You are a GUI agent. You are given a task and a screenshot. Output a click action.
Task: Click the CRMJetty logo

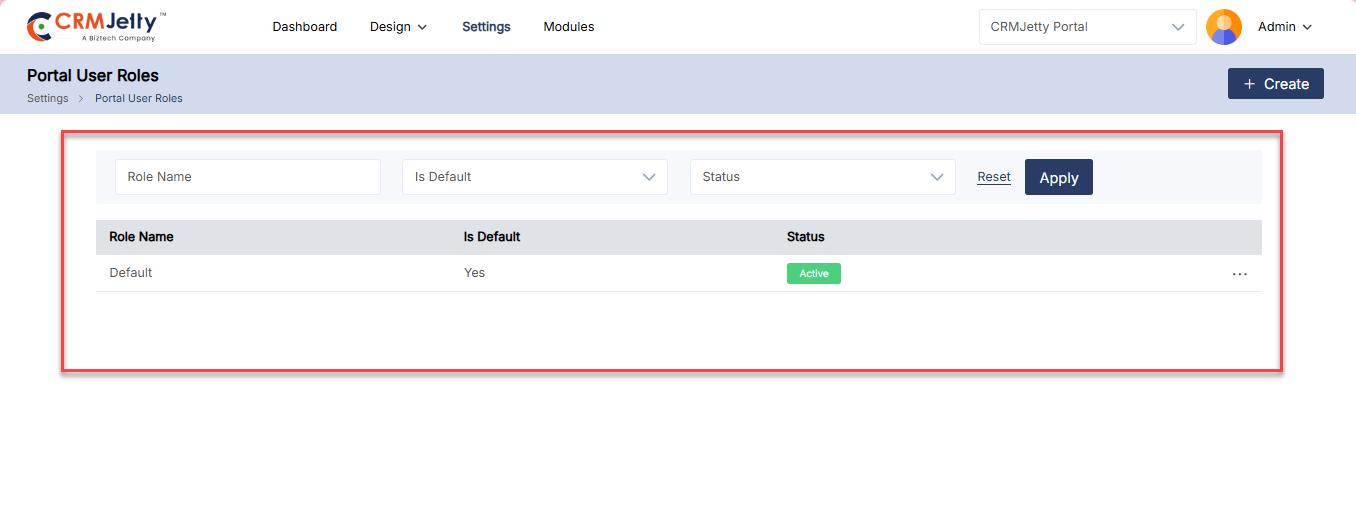tap(96, 27)
